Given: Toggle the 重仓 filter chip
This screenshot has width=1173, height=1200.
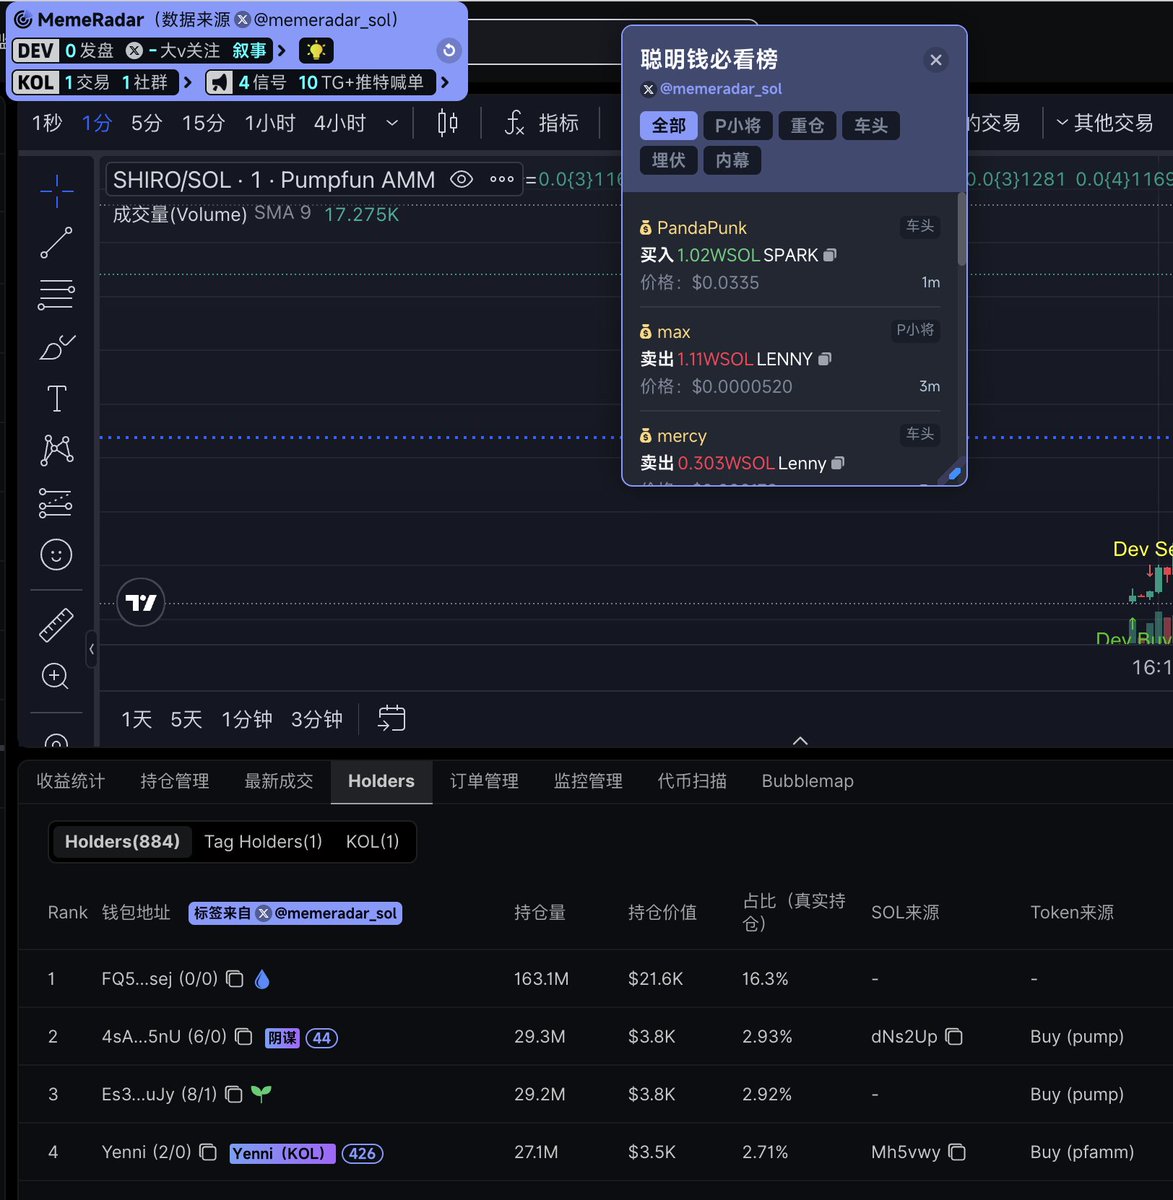Looking at the screenshot, I should click(807, 126).
